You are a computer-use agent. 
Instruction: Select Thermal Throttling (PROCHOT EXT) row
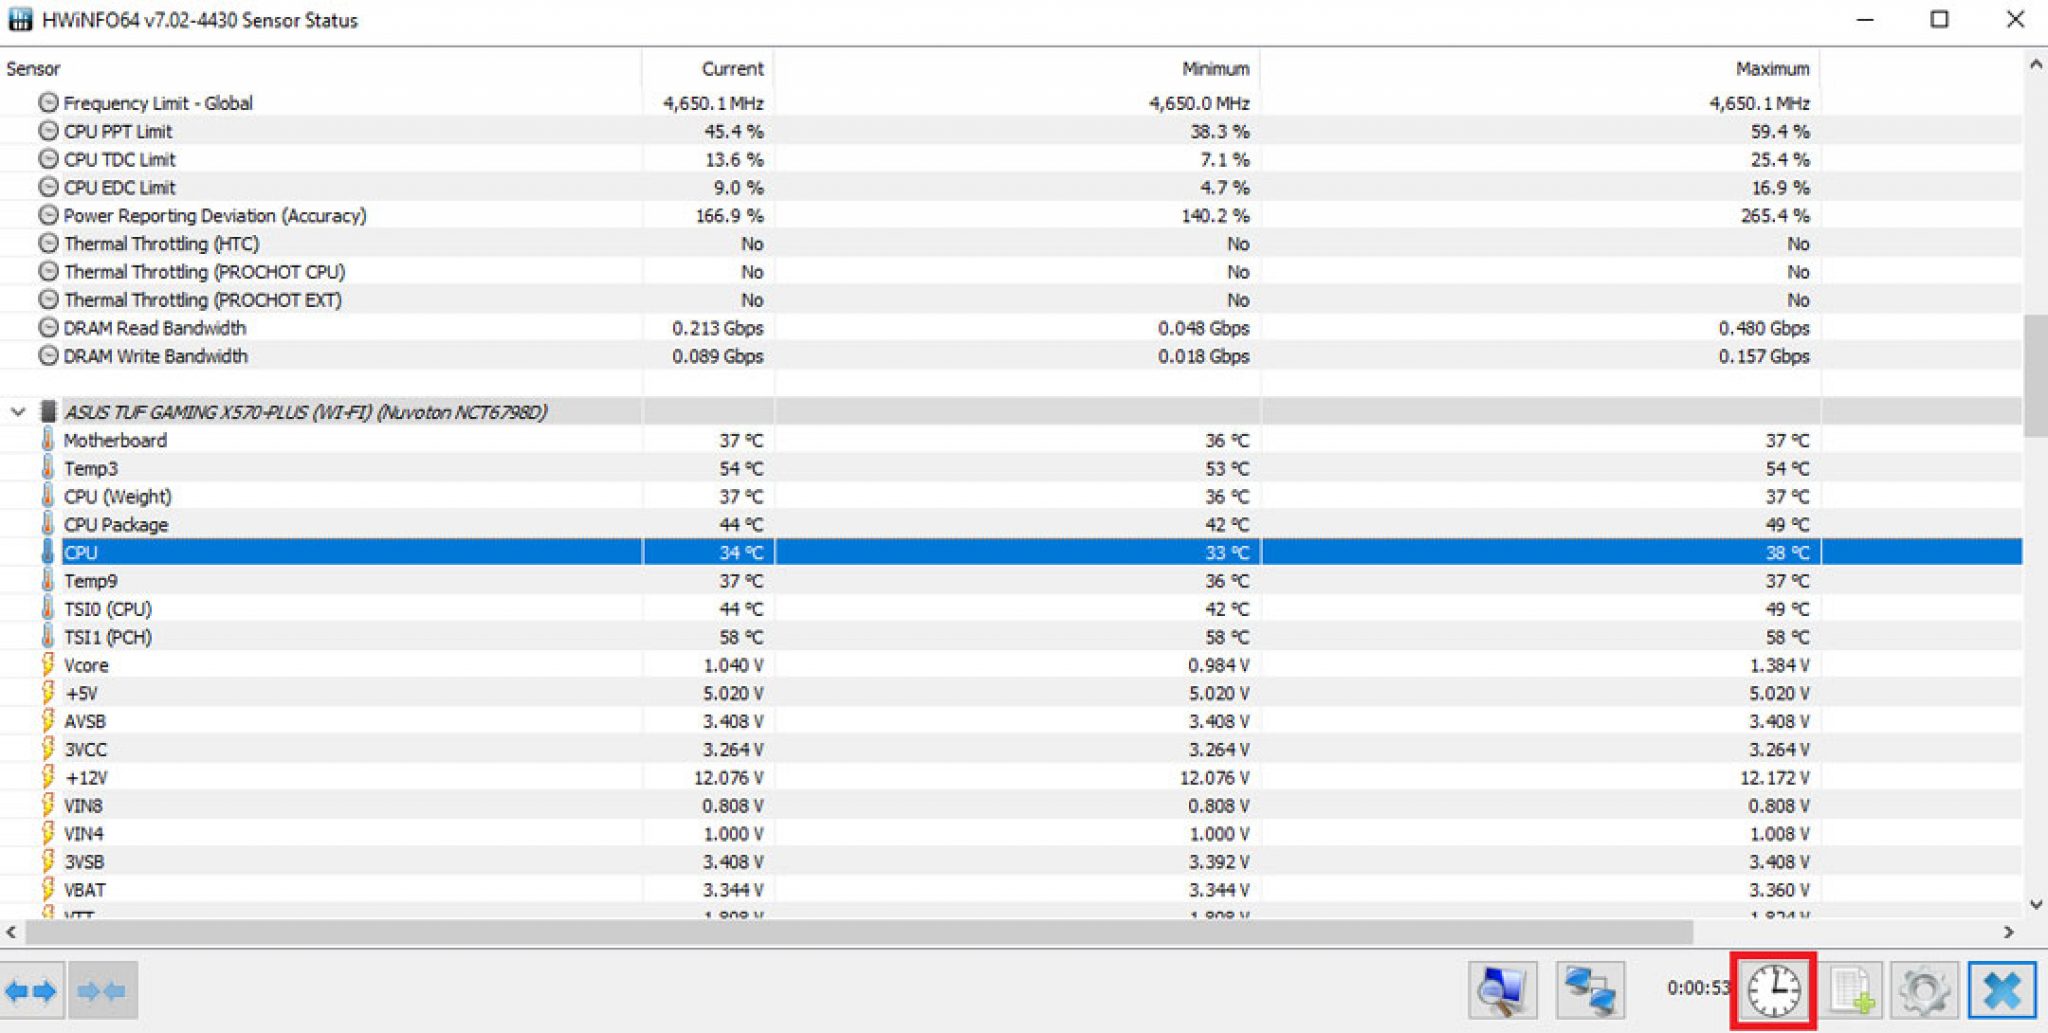click(1011, 300)
